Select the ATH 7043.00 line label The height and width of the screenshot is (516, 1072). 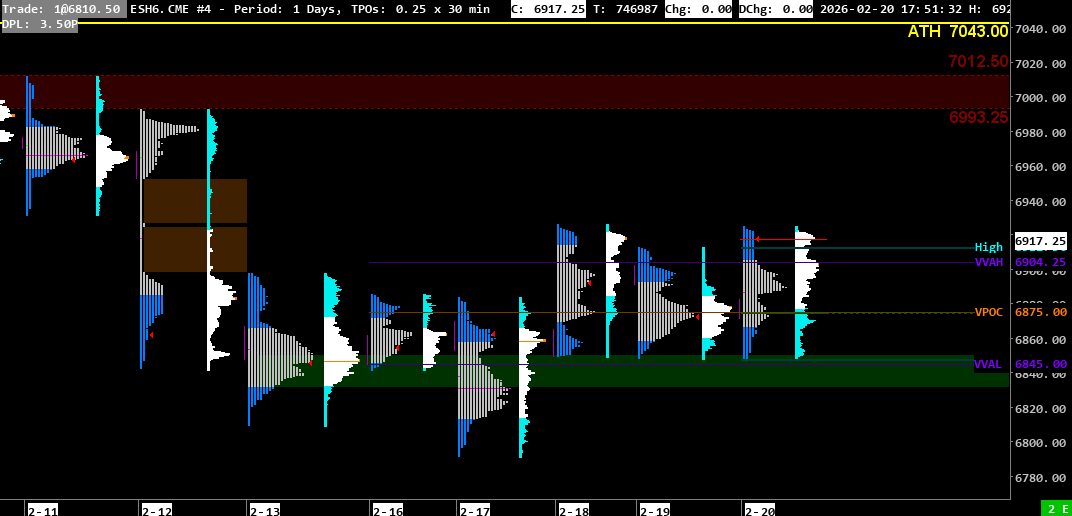tap(957, 32)
